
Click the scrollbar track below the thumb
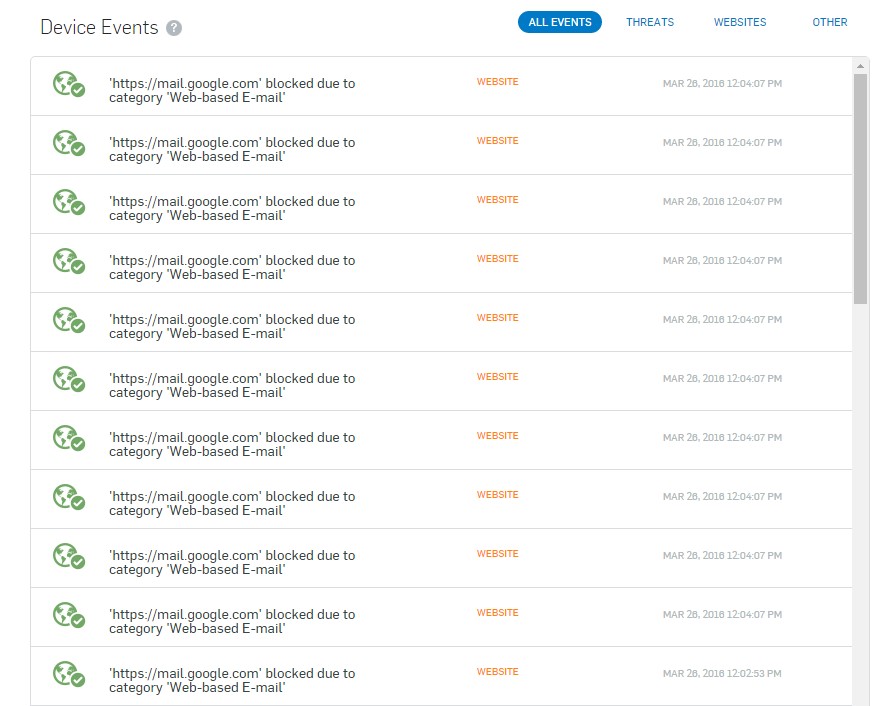[x=860, y=505]
